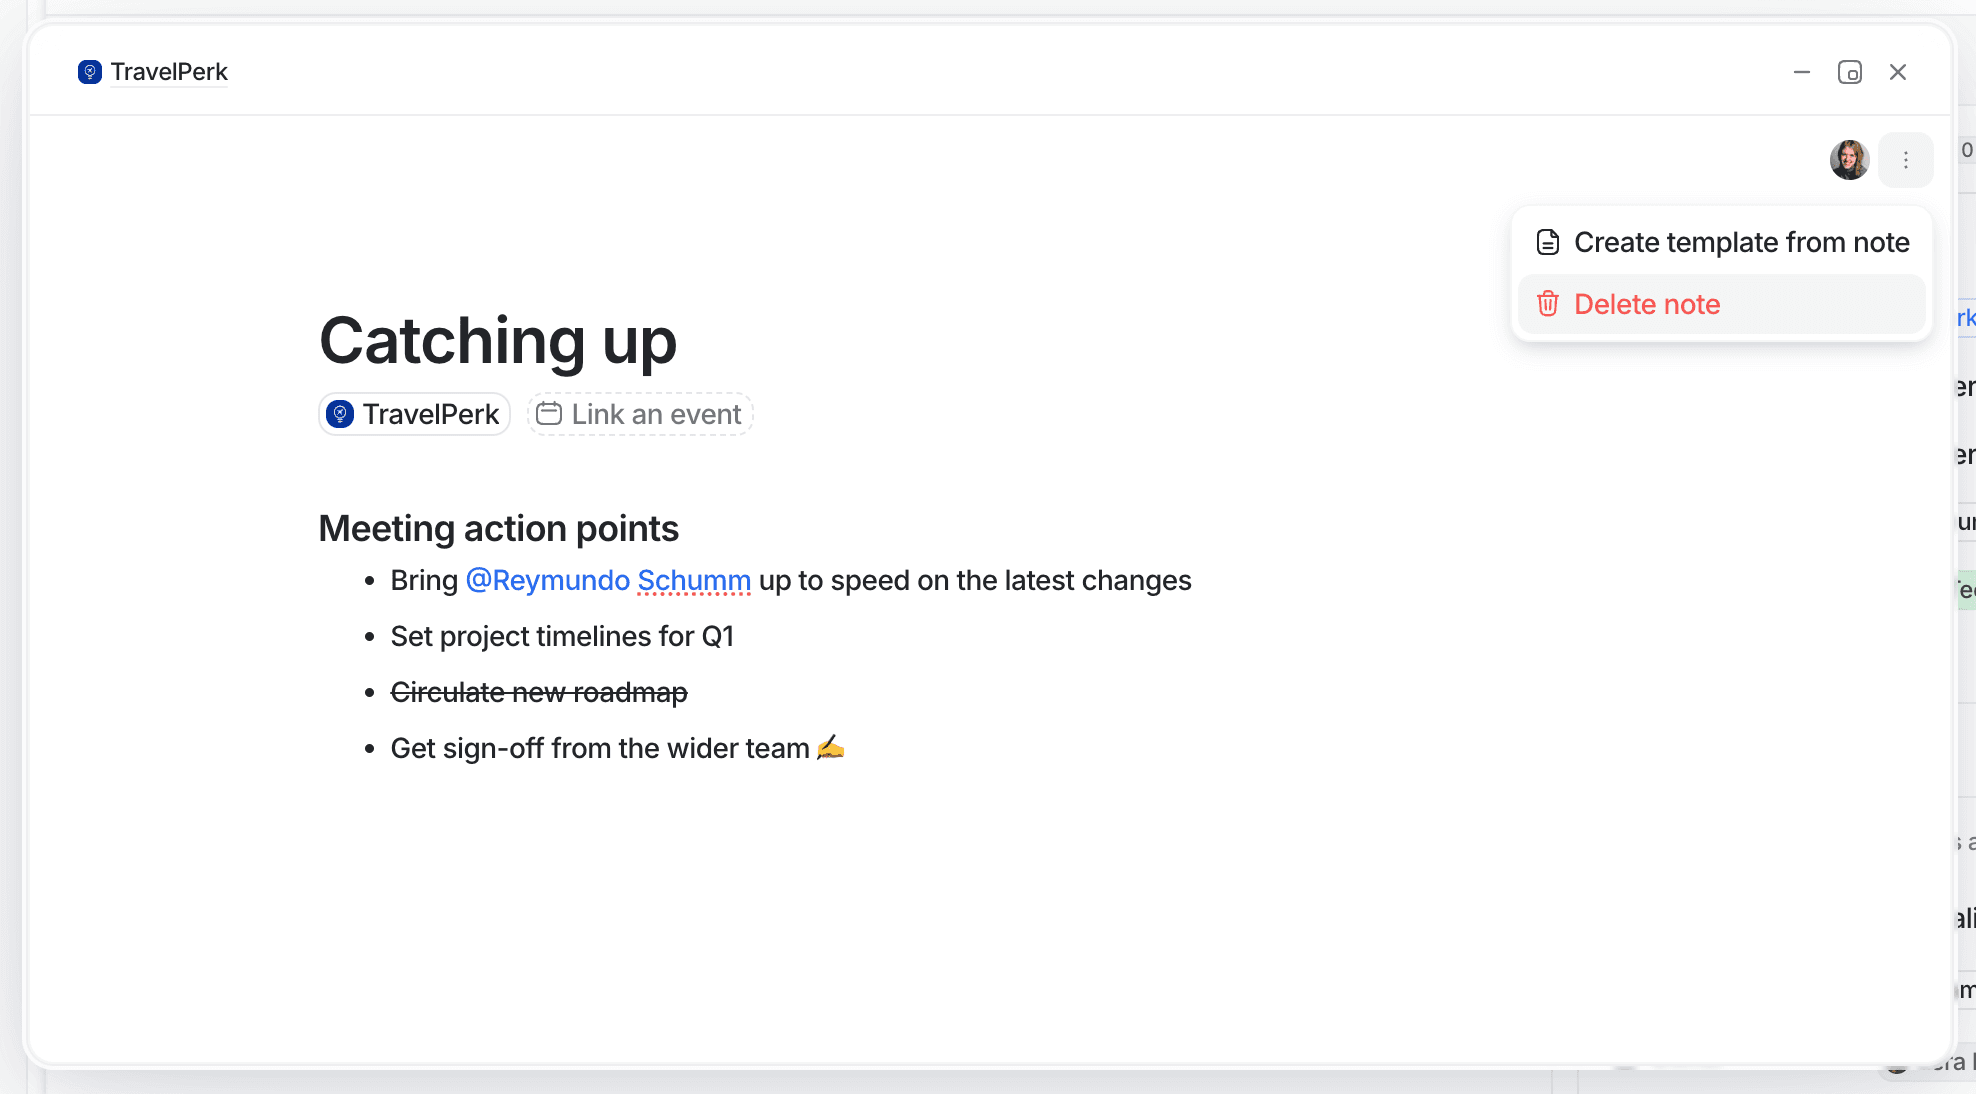Toggle the three-dot more options menu
The image size is (1976, 1094).
1906,160
